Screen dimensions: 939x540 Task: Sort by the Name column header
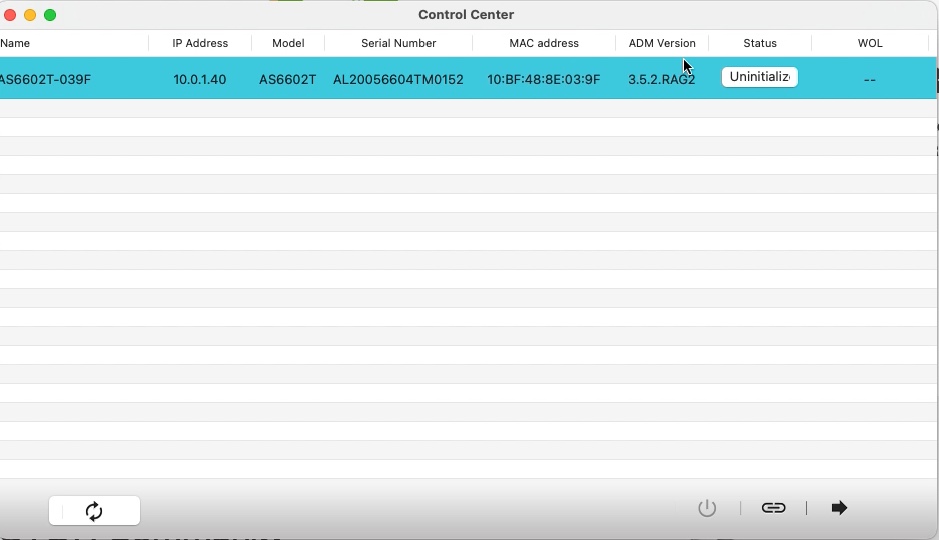point(16,43)
